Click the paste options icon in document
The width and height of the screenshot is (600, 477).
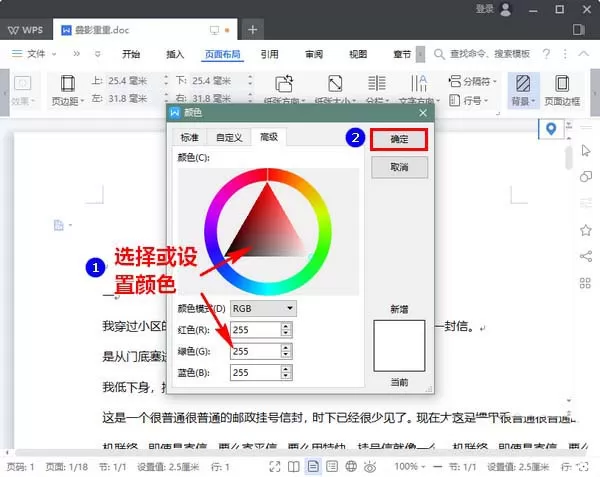click(59, 225)
